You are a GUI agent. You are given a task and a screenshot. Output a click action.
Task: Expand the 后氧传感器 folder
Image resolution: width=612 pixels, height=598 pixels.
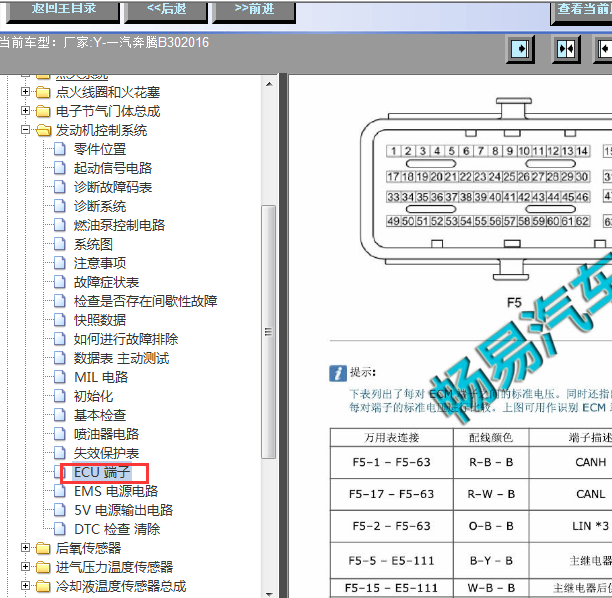click(25, 548)
